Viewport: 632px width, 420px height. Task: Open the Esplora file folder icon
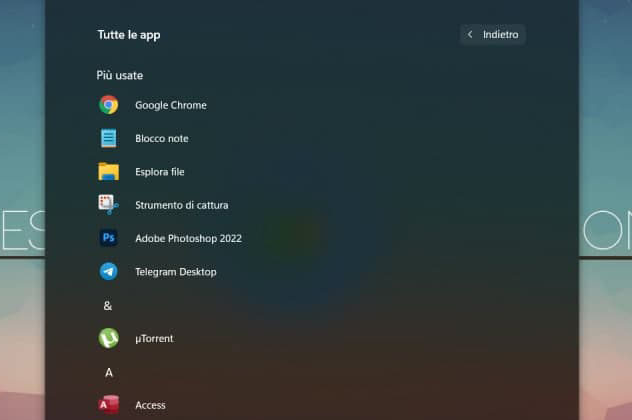click(108, 171)
